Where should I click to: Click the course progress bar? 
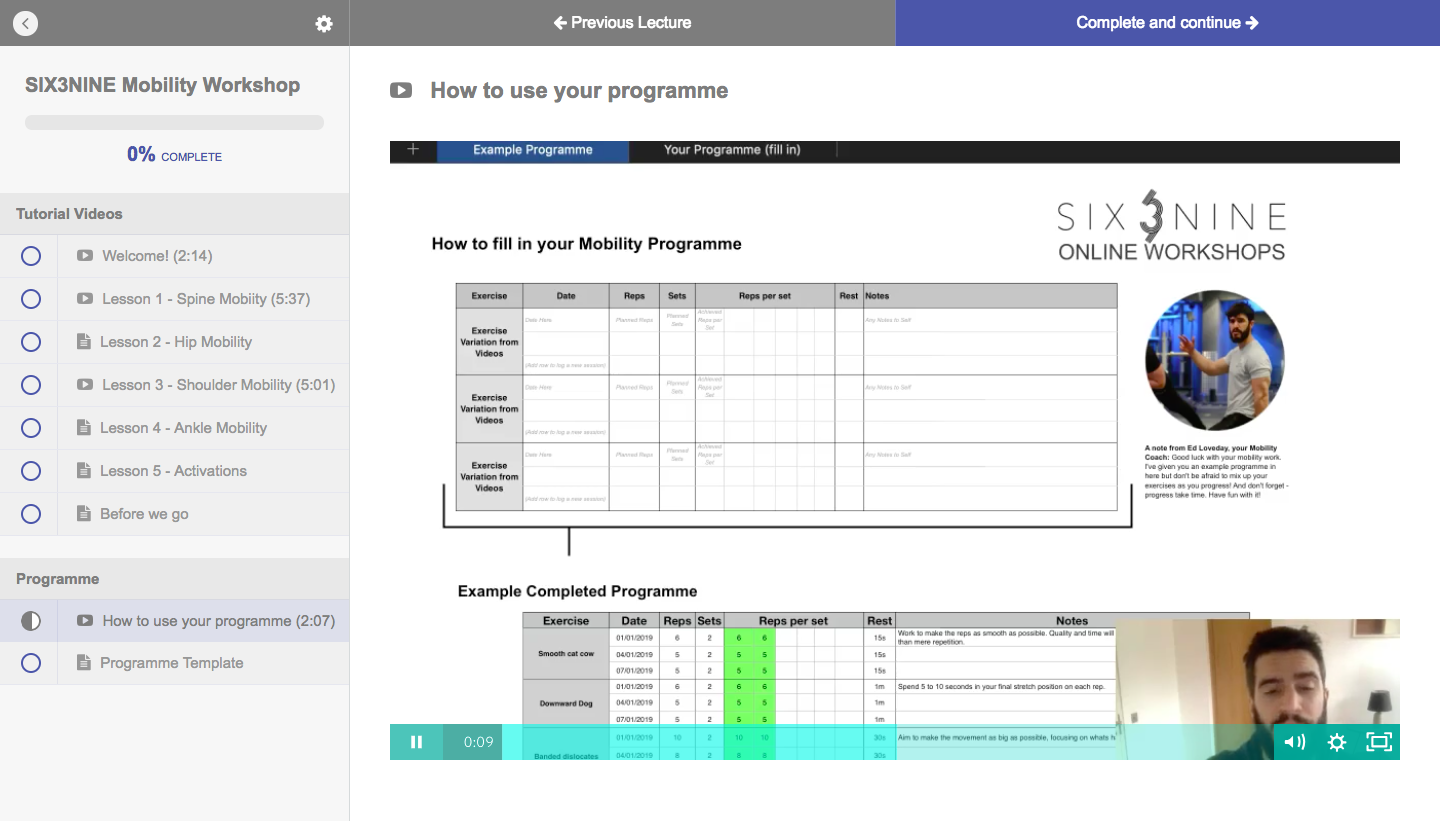click(x=174, y=123)
